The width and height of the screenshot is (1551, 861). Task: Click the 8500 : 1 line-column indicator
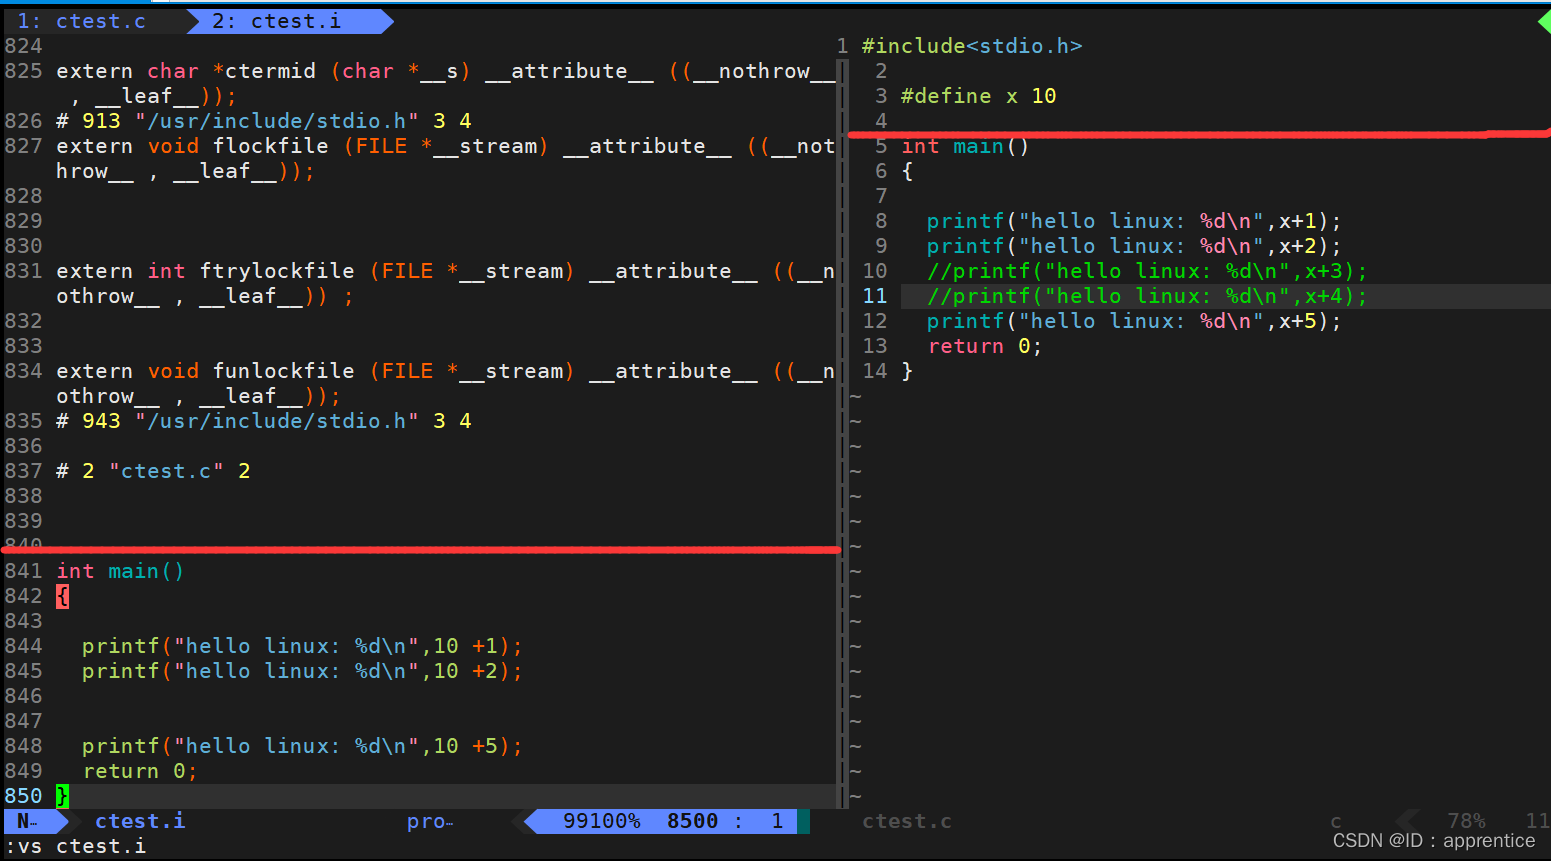pyautogui.click(x=722, y=820)
